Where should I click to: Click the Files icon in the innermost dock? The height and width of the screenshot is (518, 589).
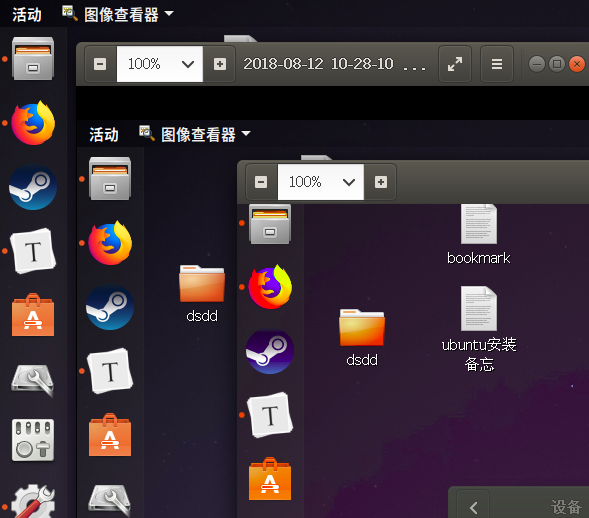point(270,223)
